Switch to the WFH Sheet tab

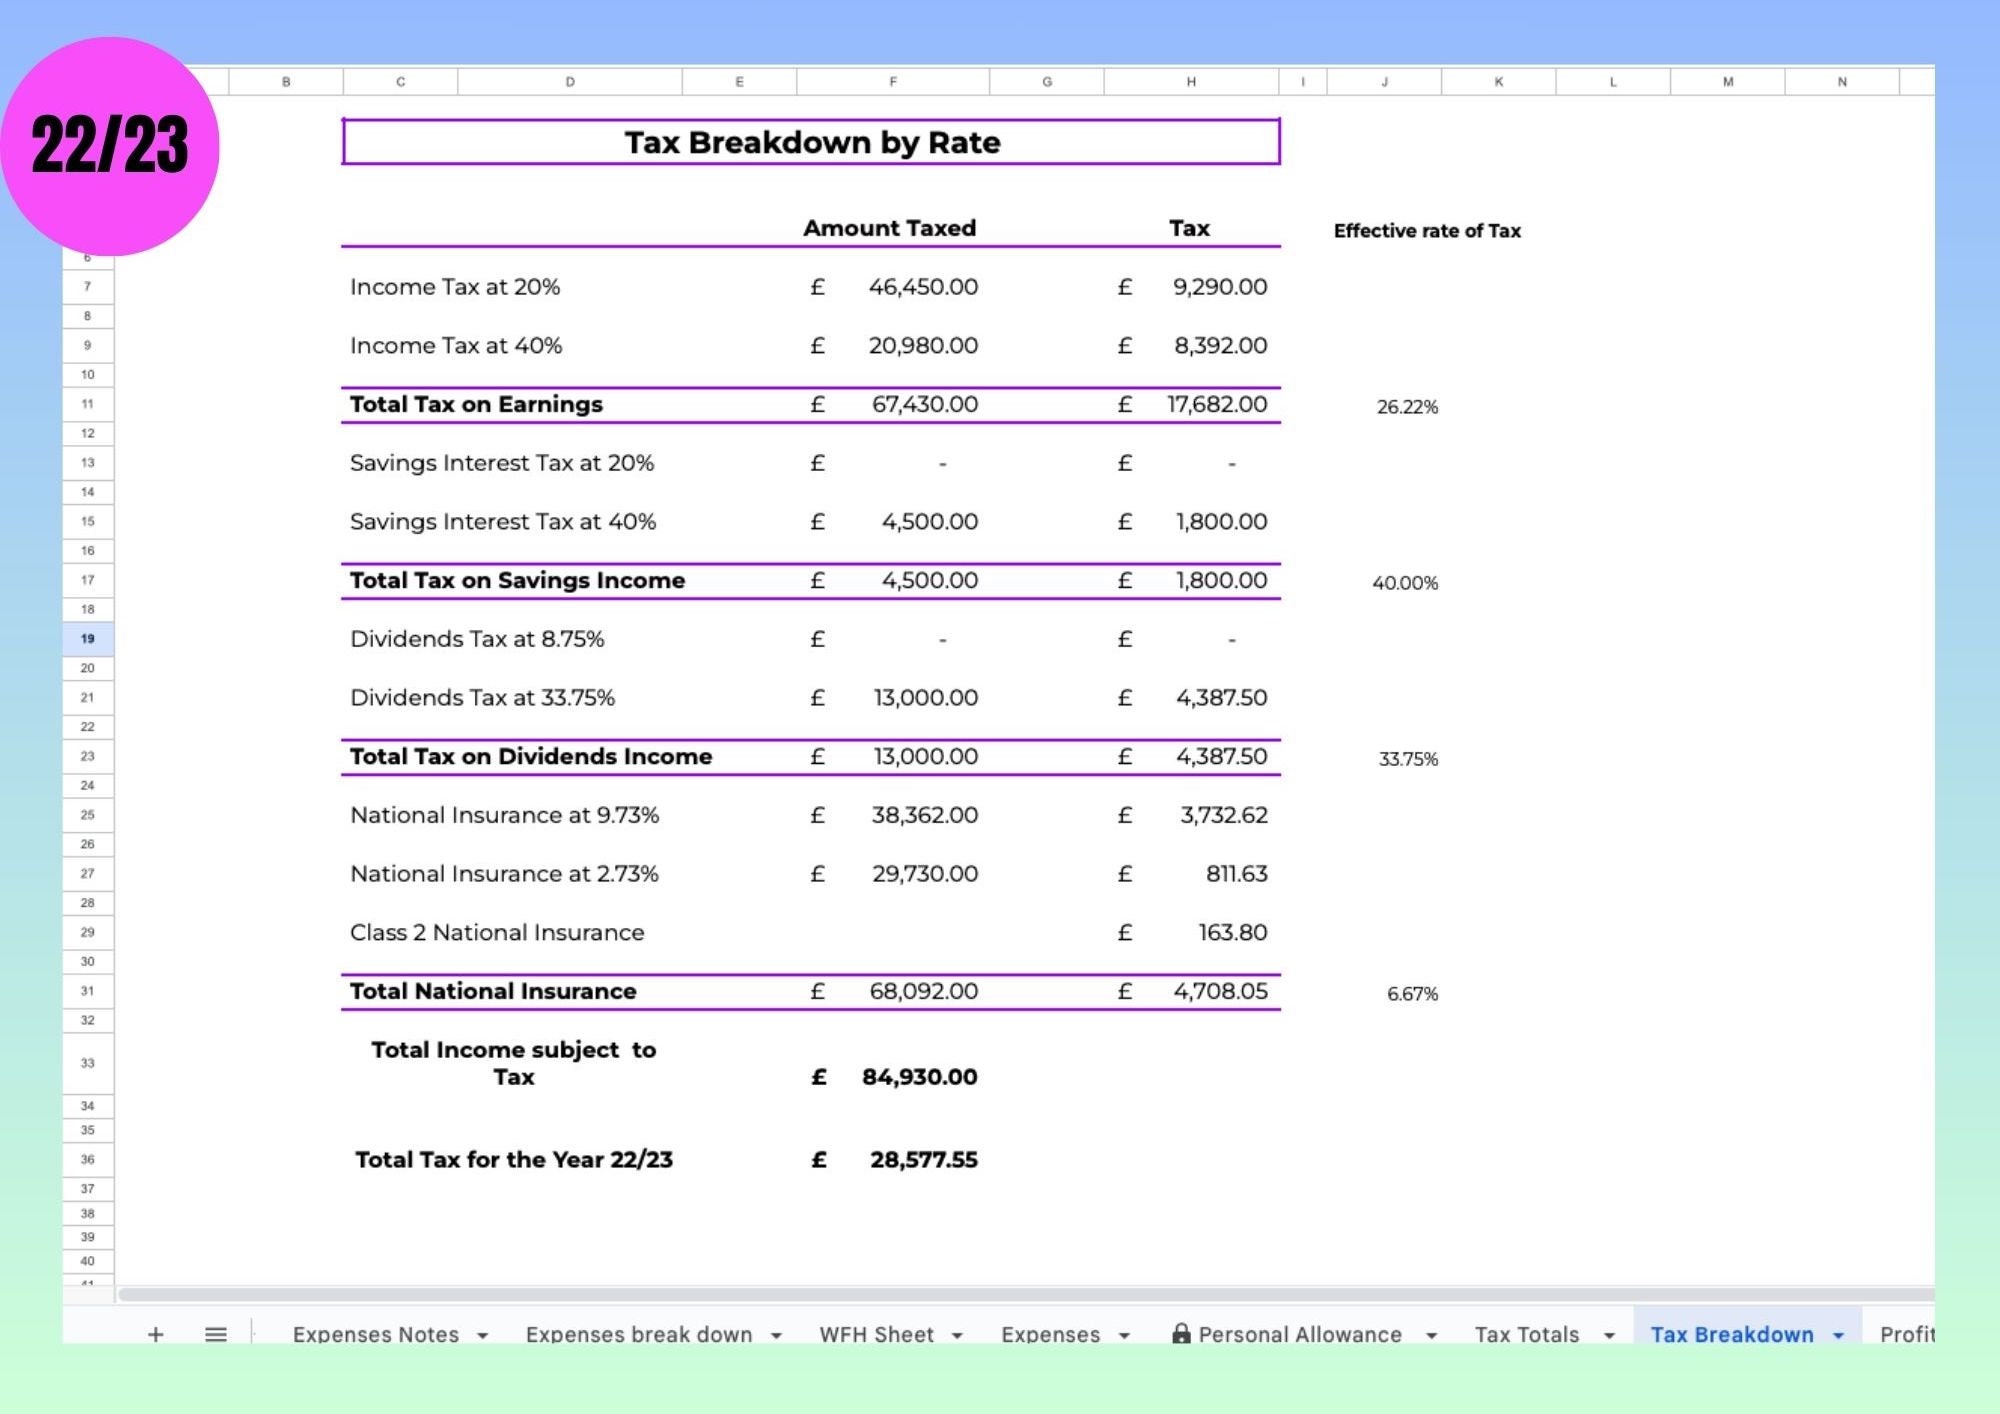877,1334
